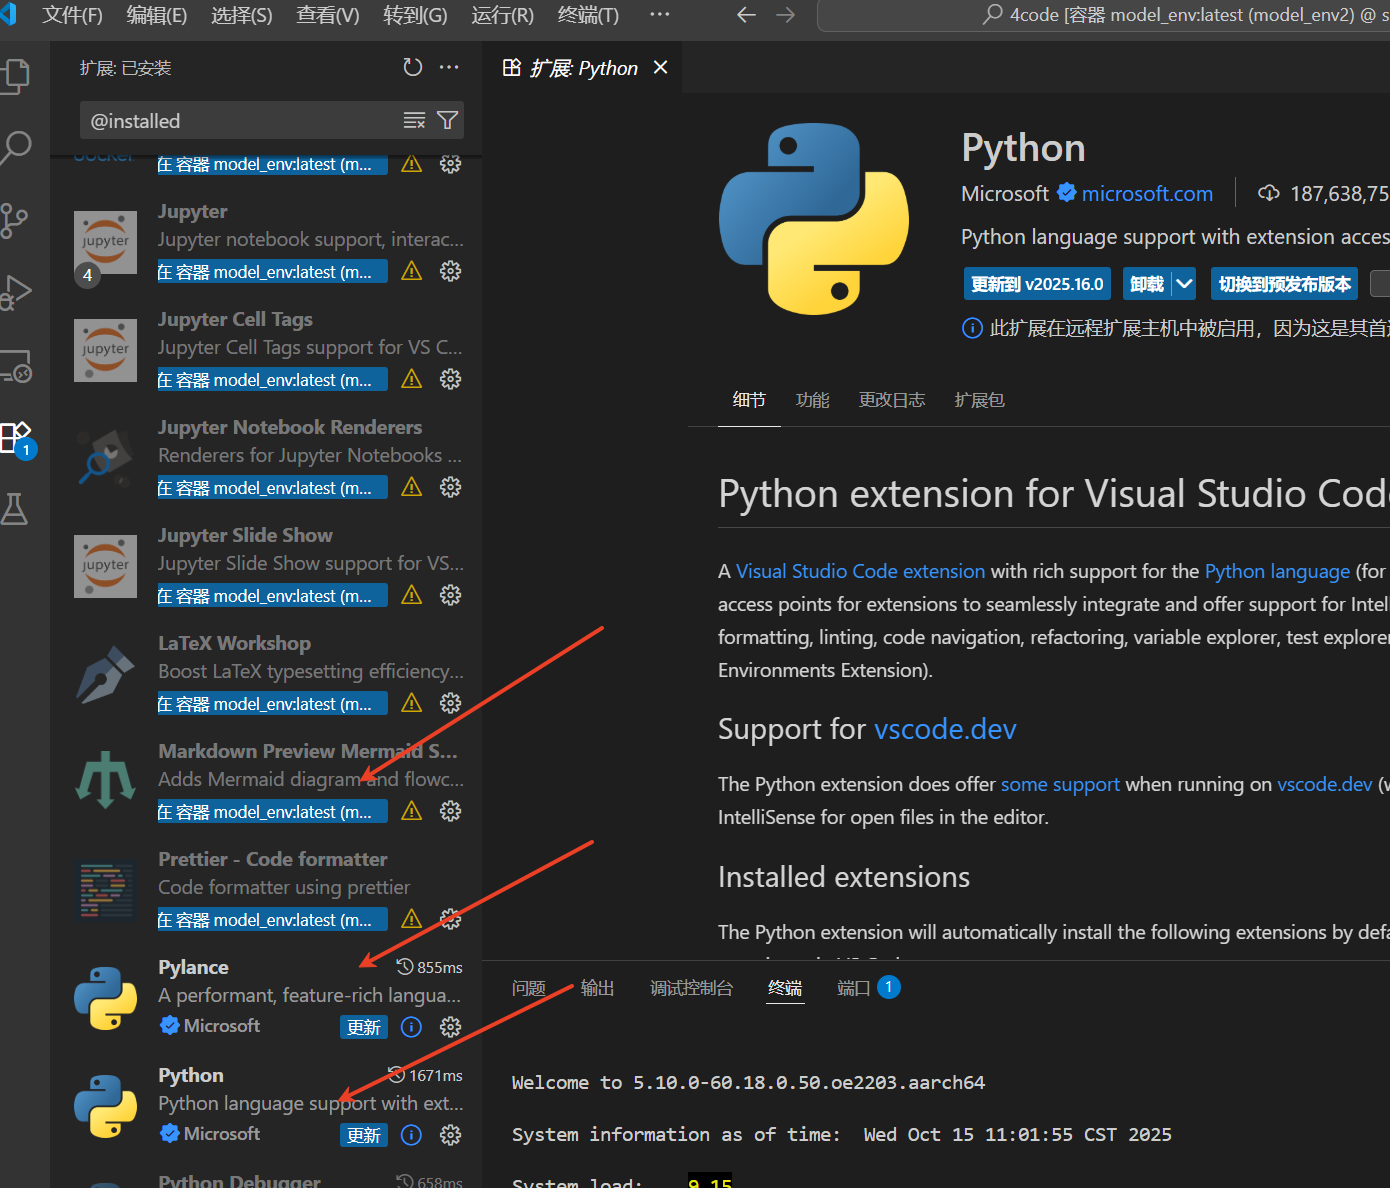Clear the extensions search results

coord(414,121)
